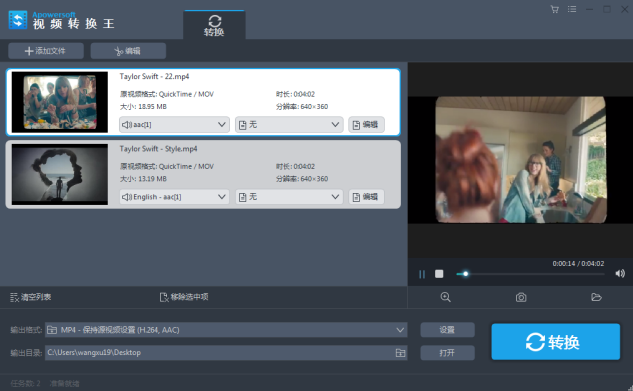Click the browse folder icon in output path

(x=400, y=353)
